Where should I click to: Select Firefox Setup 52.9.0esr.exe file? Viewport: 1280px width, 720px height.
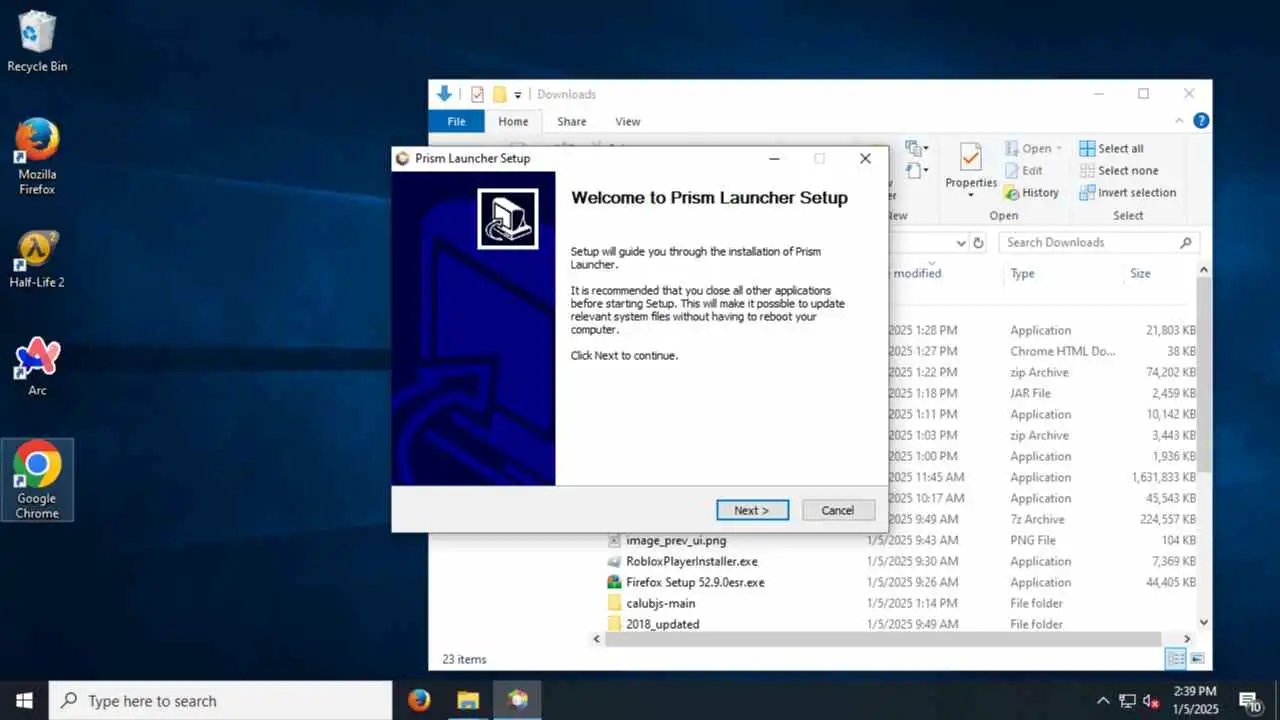695,582
